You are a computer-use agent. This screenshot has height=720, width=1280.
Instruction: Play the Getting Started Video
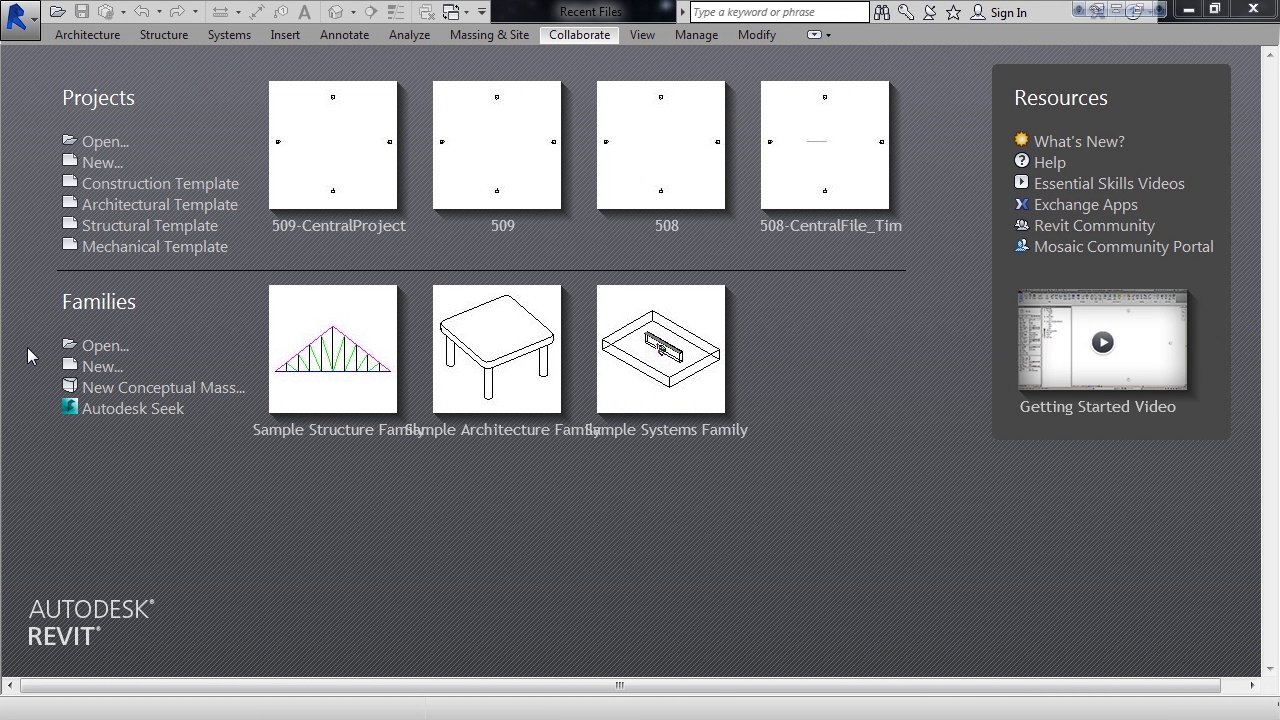click(x=1102, y=342)
